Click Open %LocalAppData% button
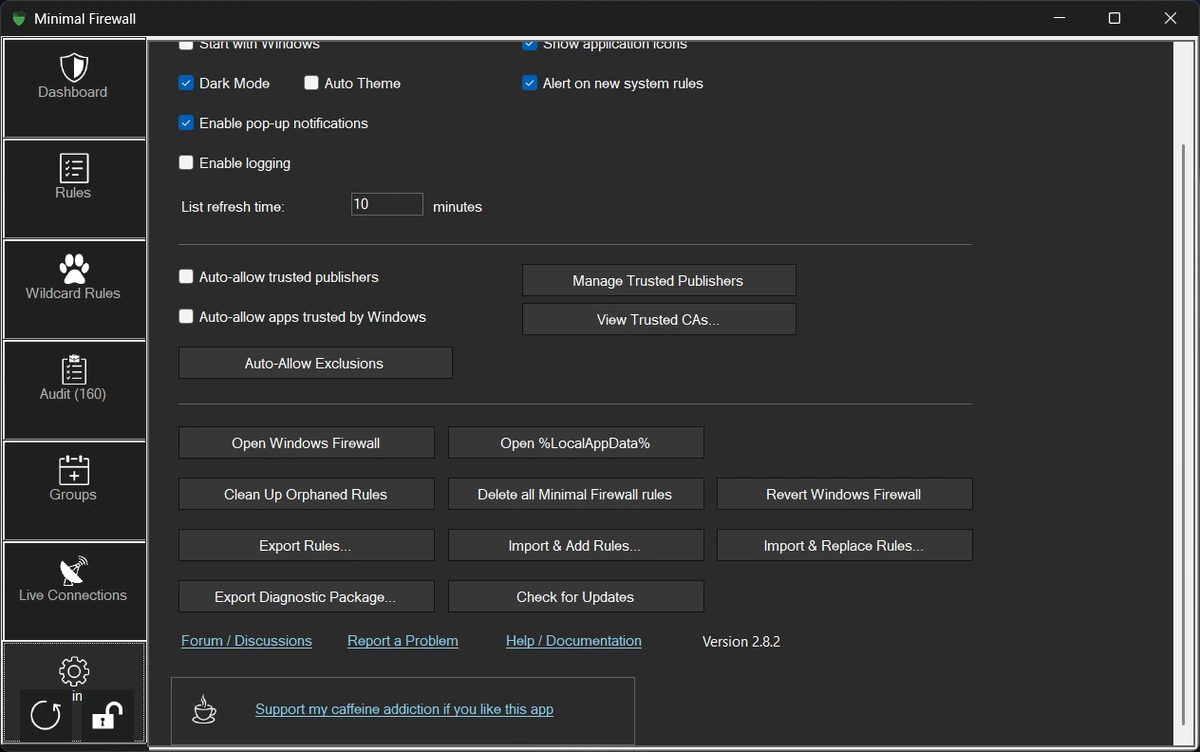 pos(576,442)
